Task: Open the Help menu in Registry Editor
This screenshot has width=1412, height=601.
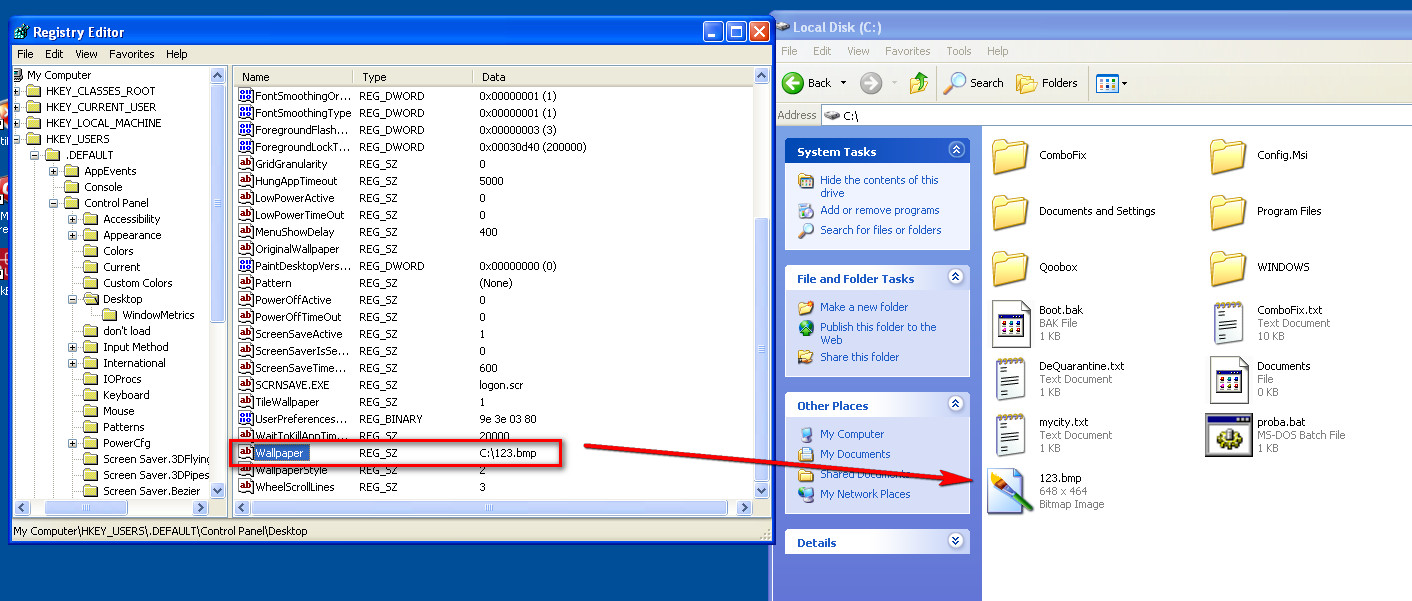Action: [x=177, y=54]
